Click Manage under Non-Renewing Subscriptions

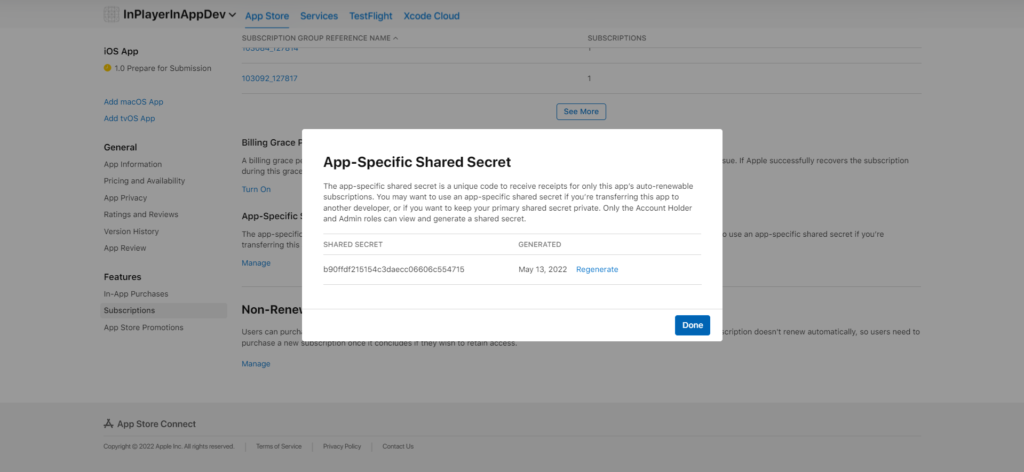[x=256, y=364]
